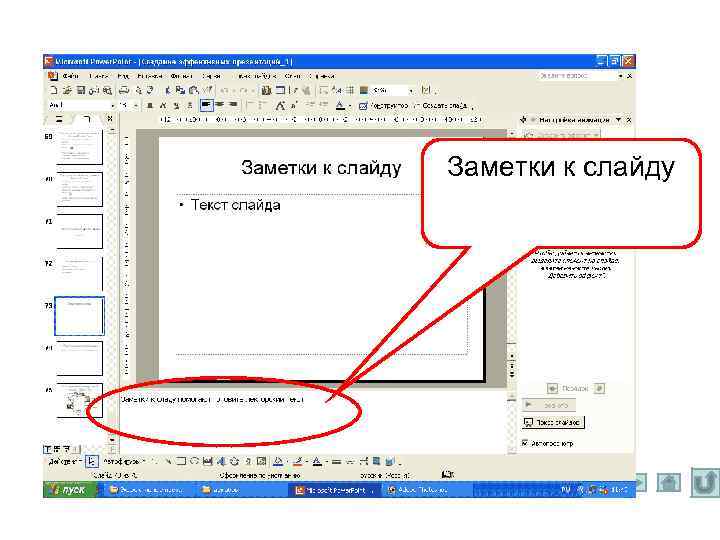This screenshot has height=540, width=720.
Task: Click the Показ слайдов button in the task pane
Action: pyautogui.click(x=554, y=422)
